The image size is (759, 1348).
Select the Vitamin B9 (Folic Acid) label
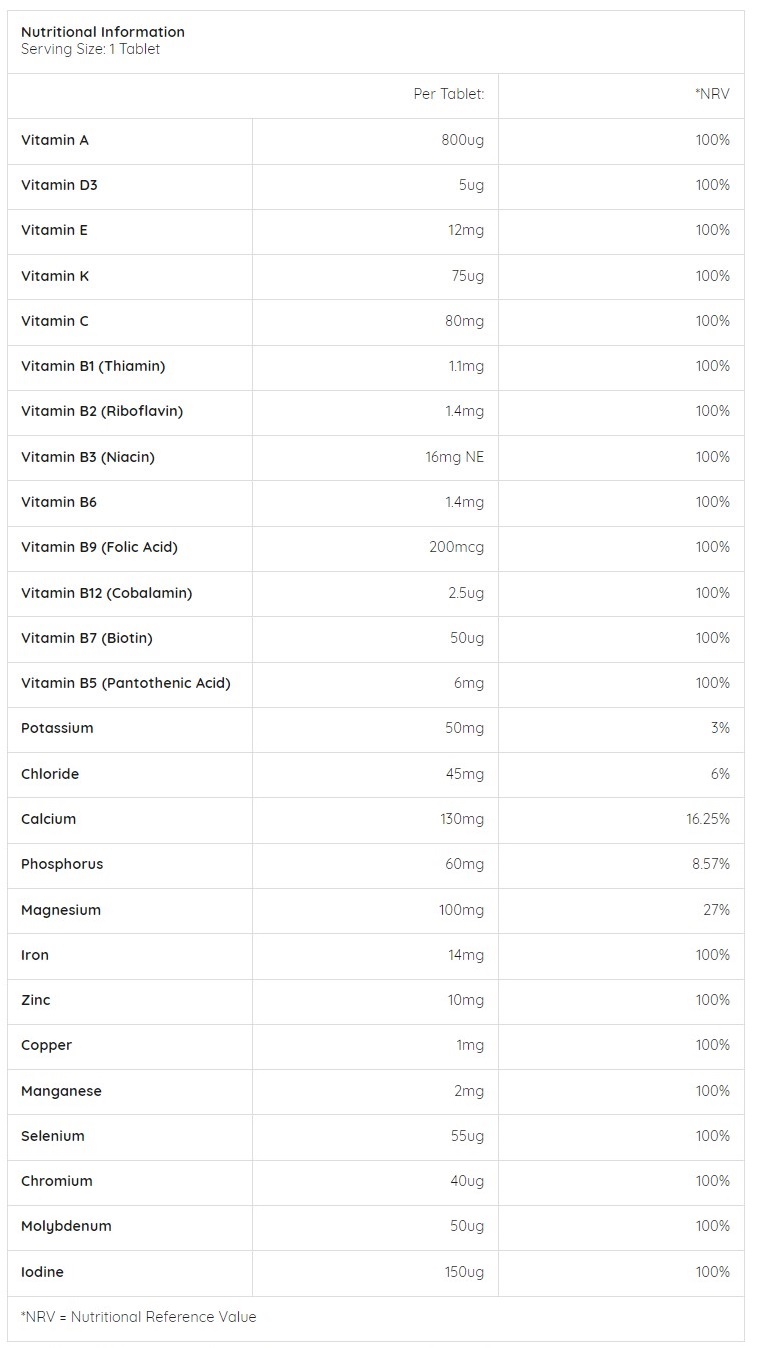(x=99, y=547)
